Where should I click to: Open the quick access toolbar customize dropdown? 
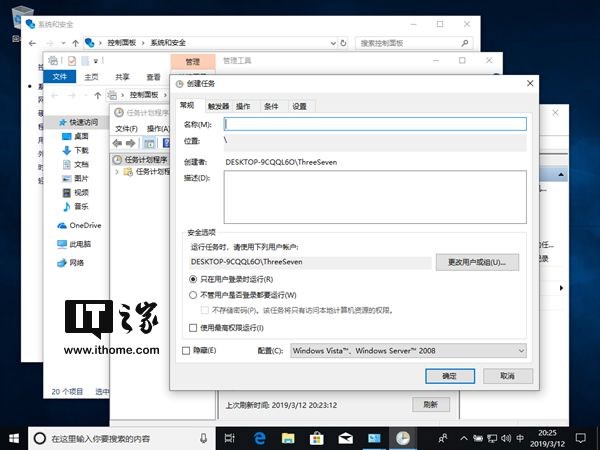(96, 61)
